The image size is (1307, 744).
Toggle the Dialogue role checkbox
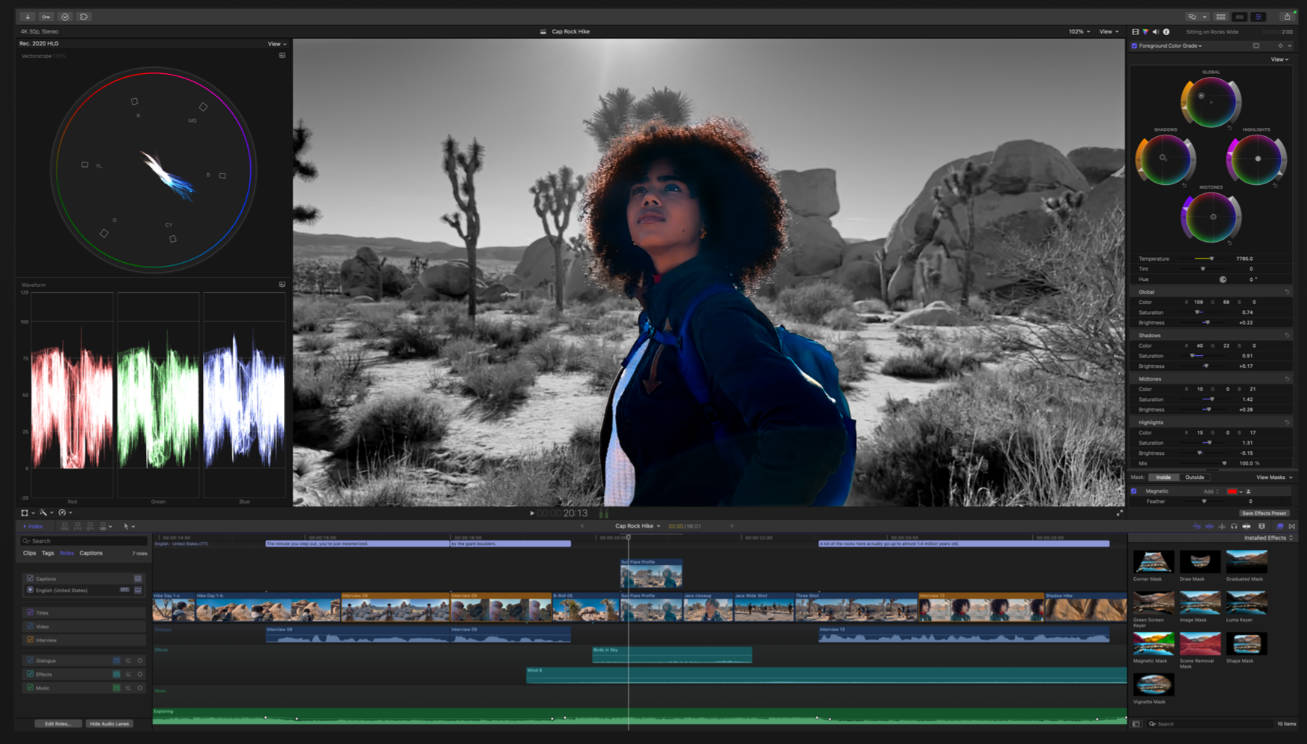tap(30, 661)
